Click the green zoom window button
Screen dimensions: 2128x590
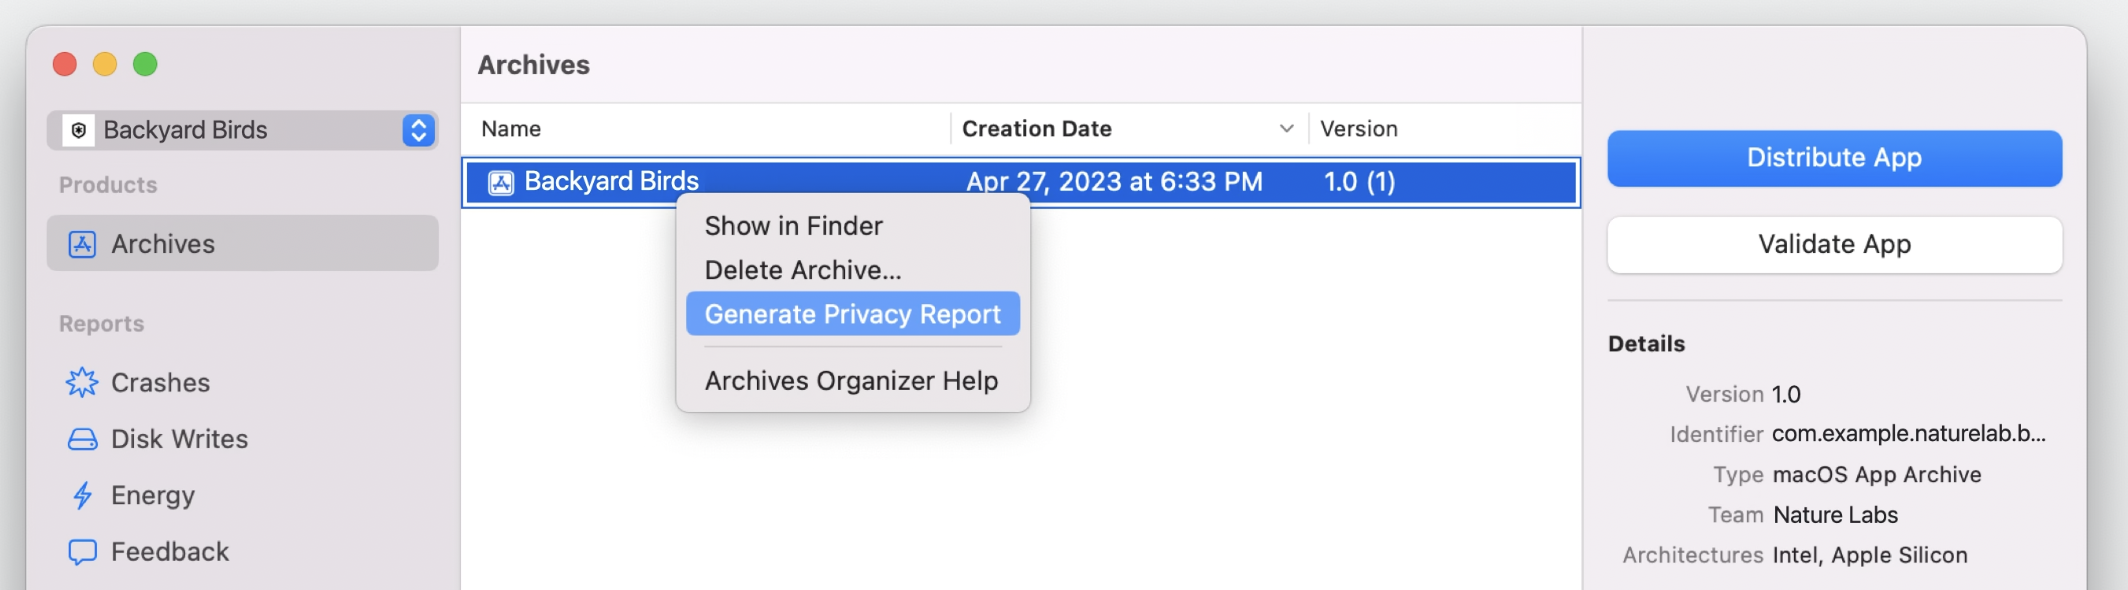145,64
